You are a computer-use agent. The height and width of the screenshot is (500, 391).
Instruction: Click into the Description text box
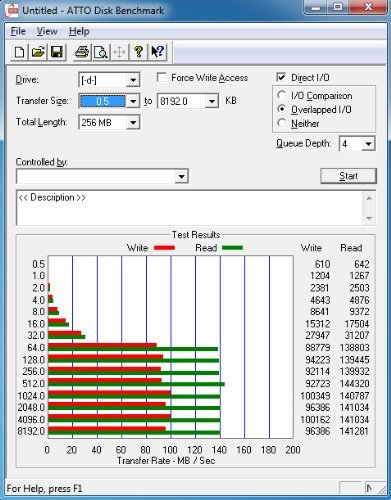tap(189, 208)
